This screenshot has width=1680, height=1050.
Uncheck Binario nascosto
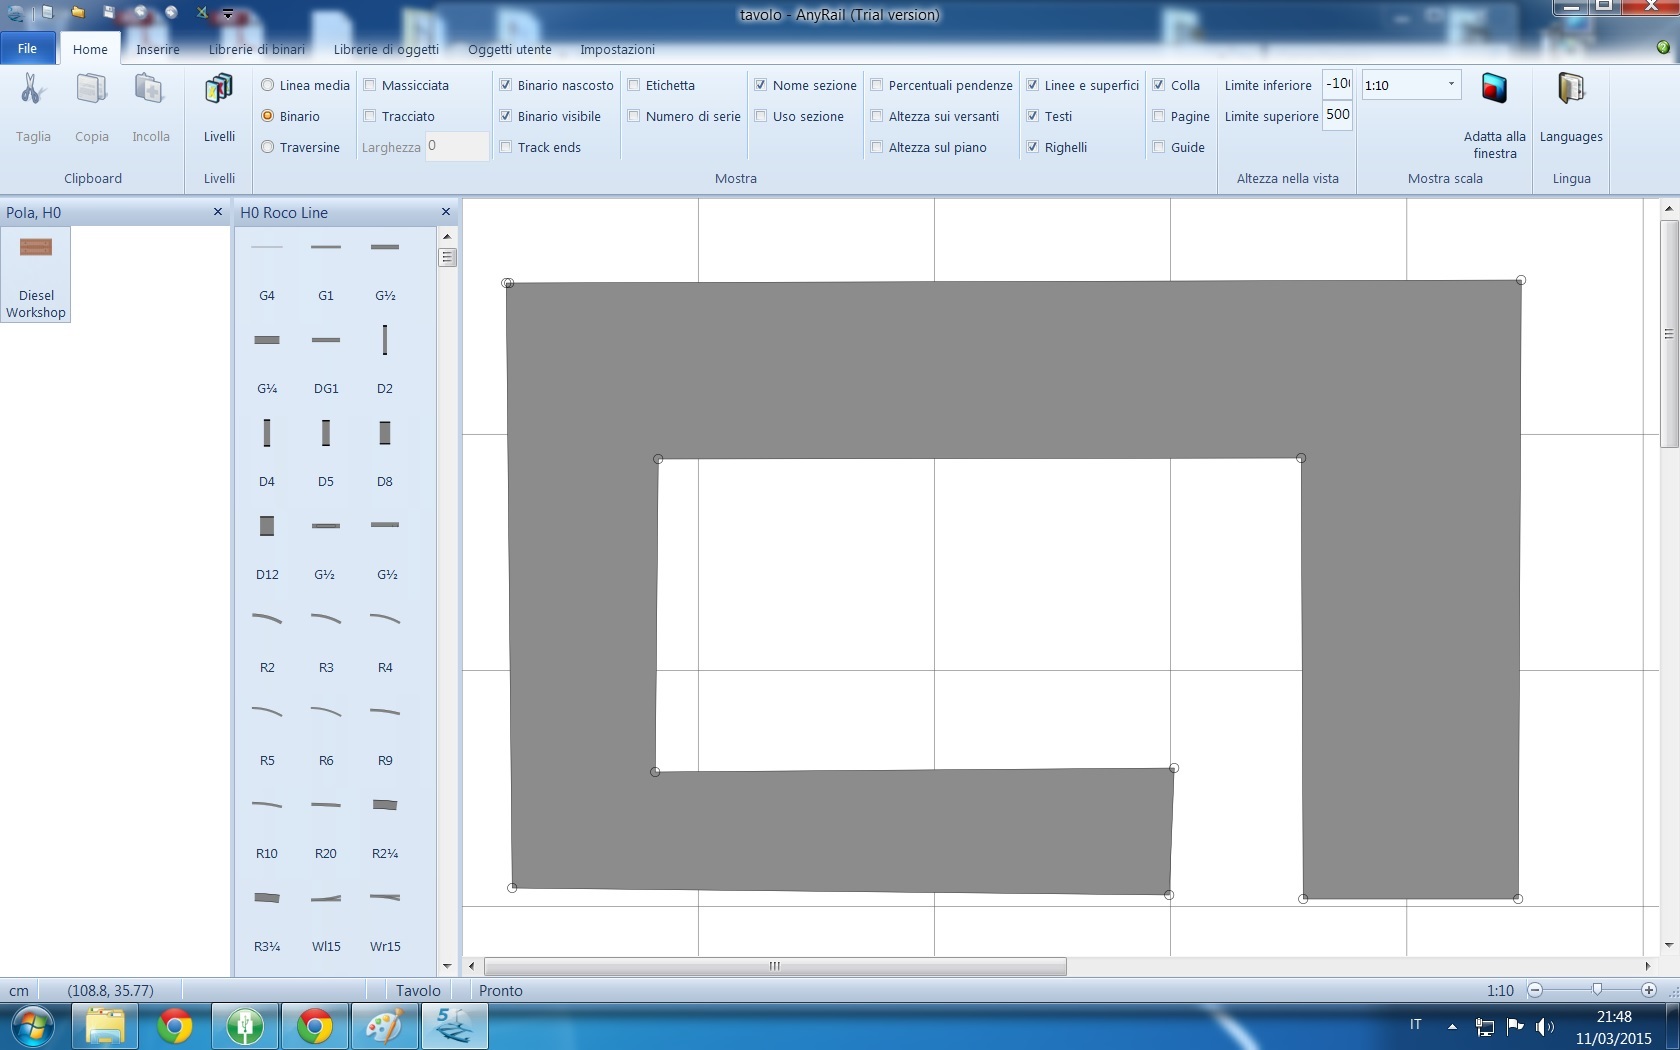[x=506, y=85]
